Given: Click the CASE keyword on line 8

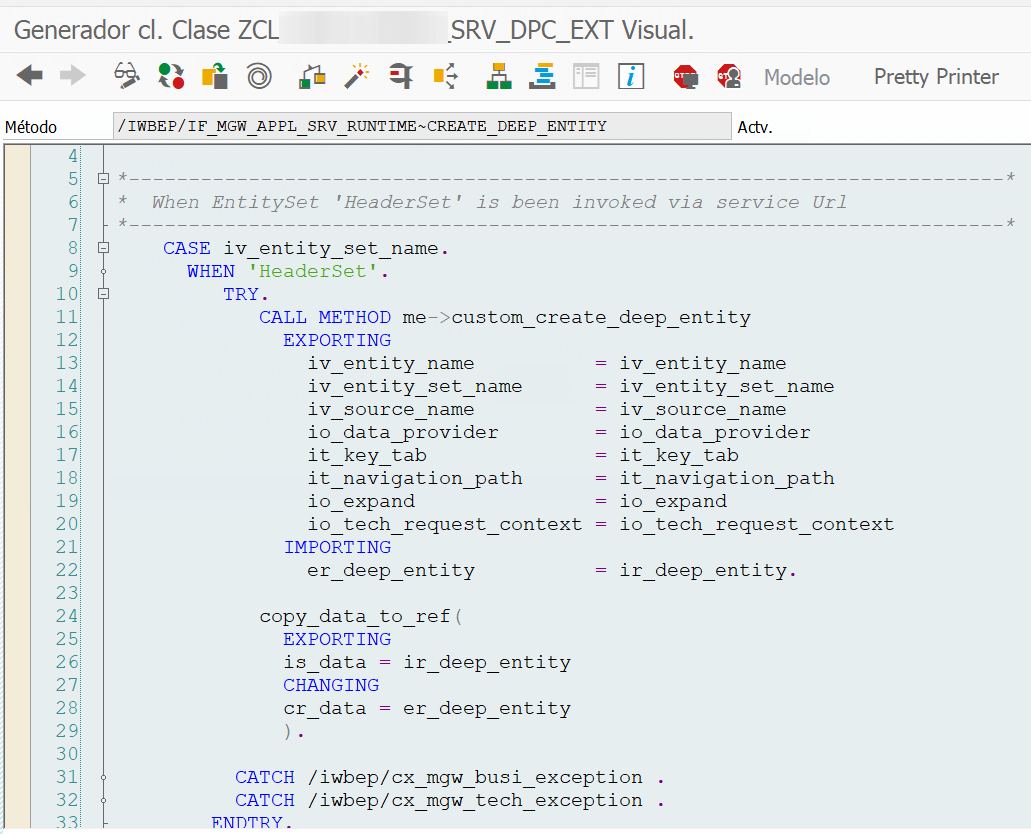Looking at the screenshot, I should 187,248.
